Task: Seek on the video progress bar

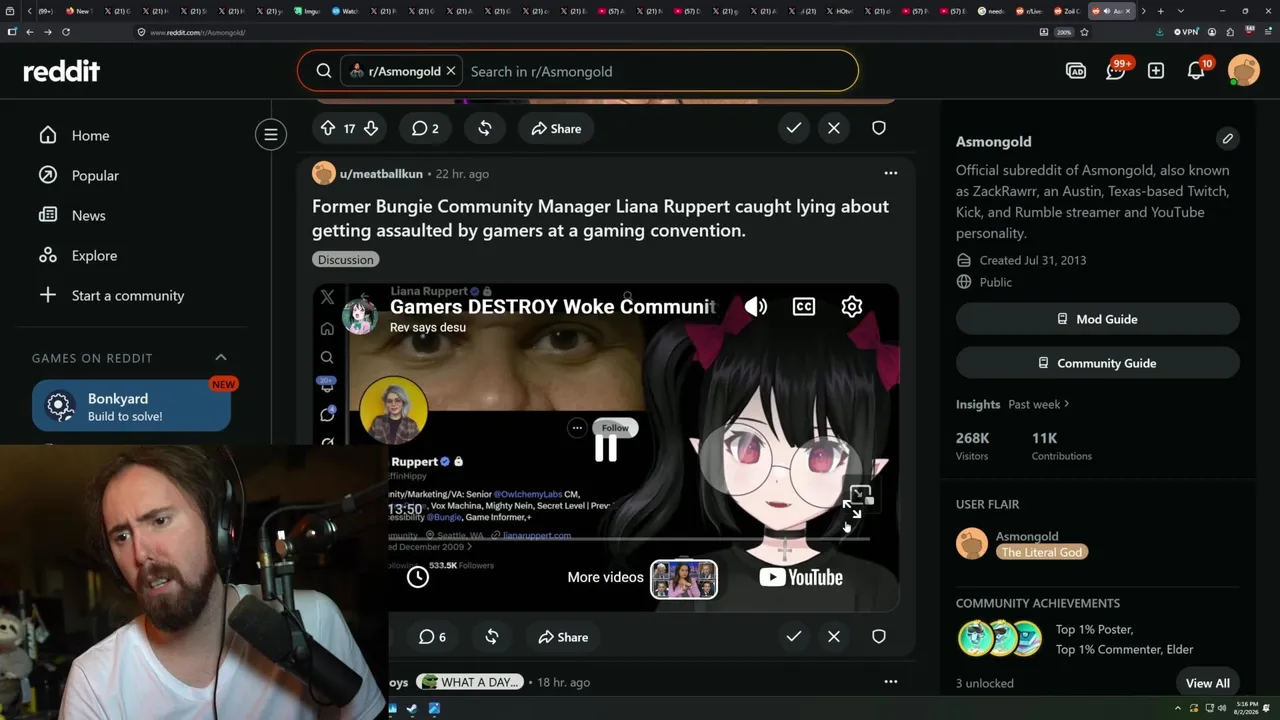Action: click(x=629, y=539)
